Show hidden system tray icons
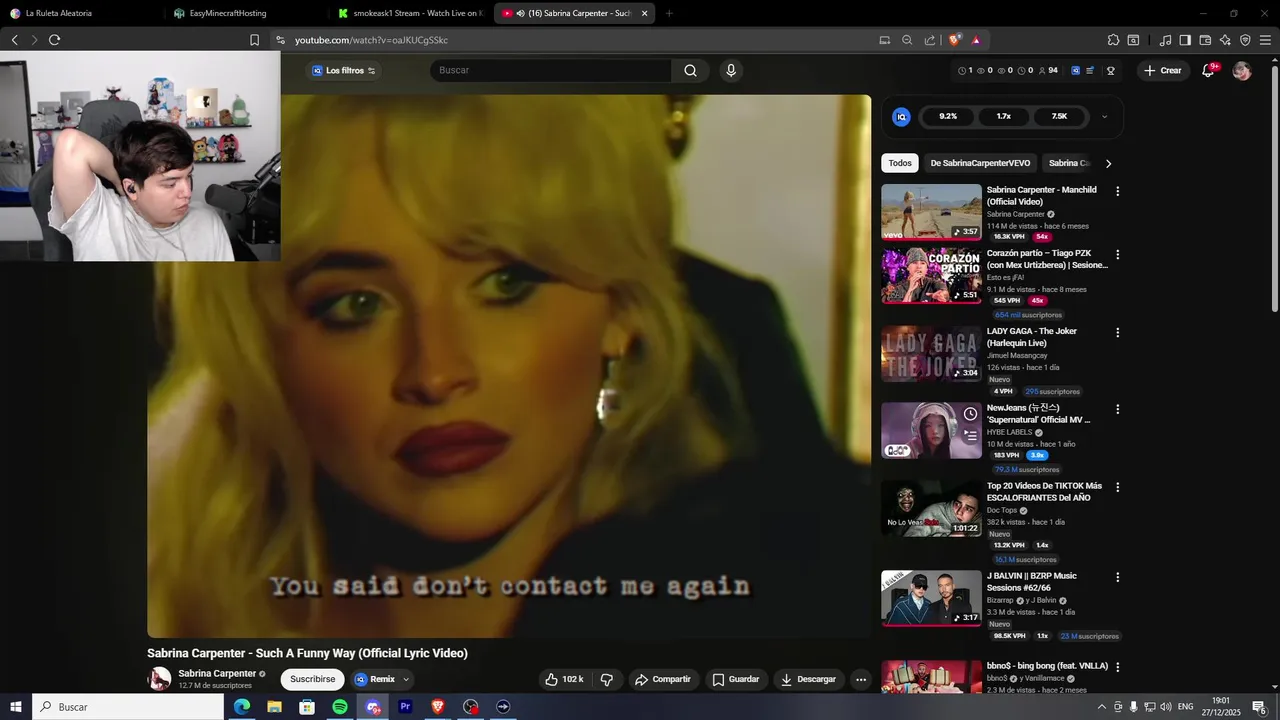This screenshot has height=720, width=1280. coord(1101,707)
